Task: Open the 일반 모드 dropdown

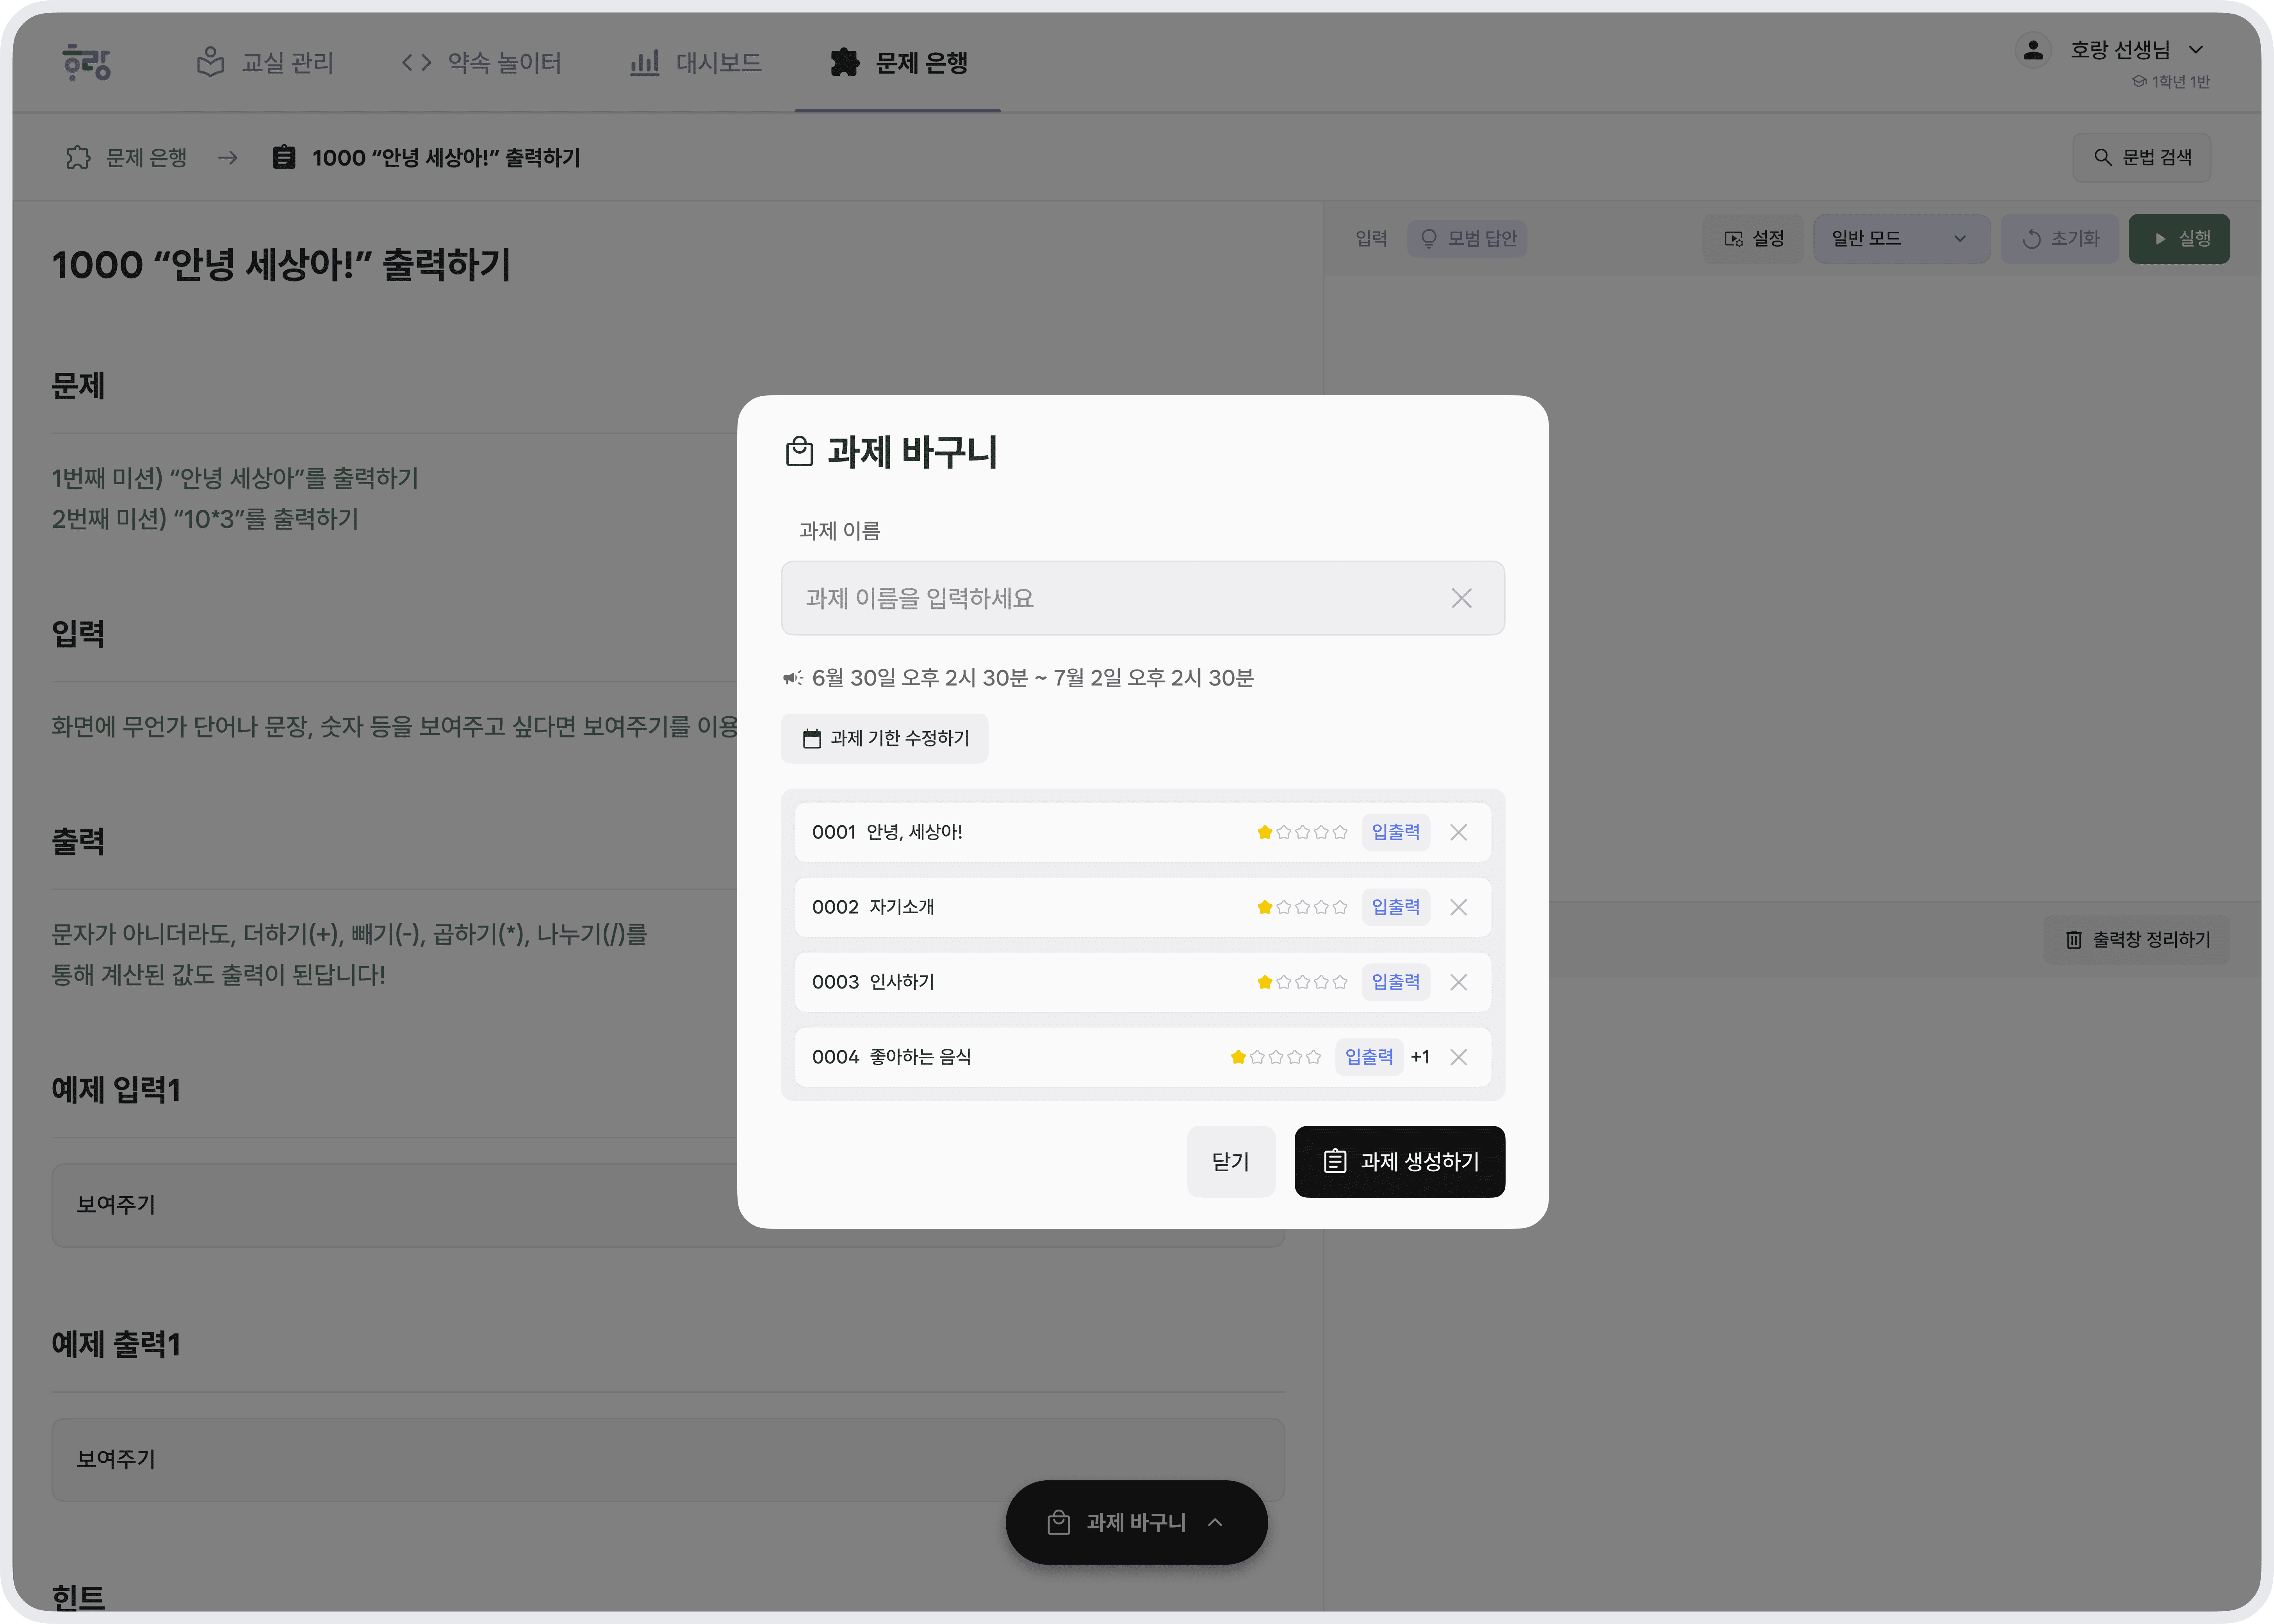Action: (1899, 239)
